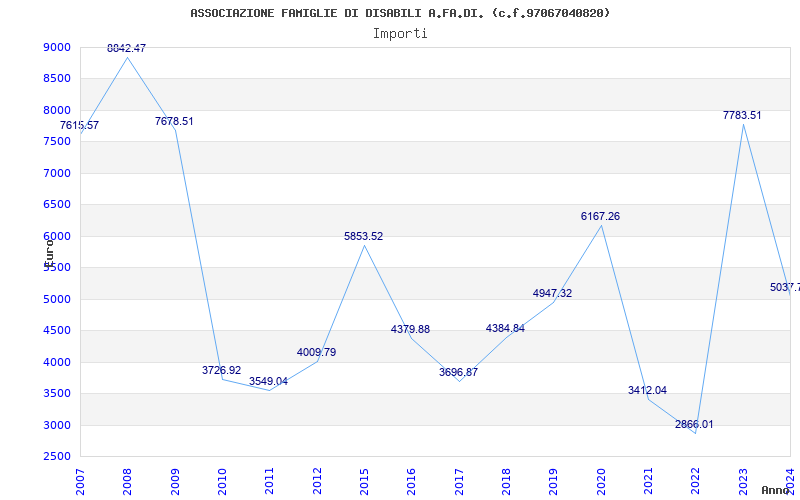
Task: Click y-axis tick 8000
Action: click(57, 110)
